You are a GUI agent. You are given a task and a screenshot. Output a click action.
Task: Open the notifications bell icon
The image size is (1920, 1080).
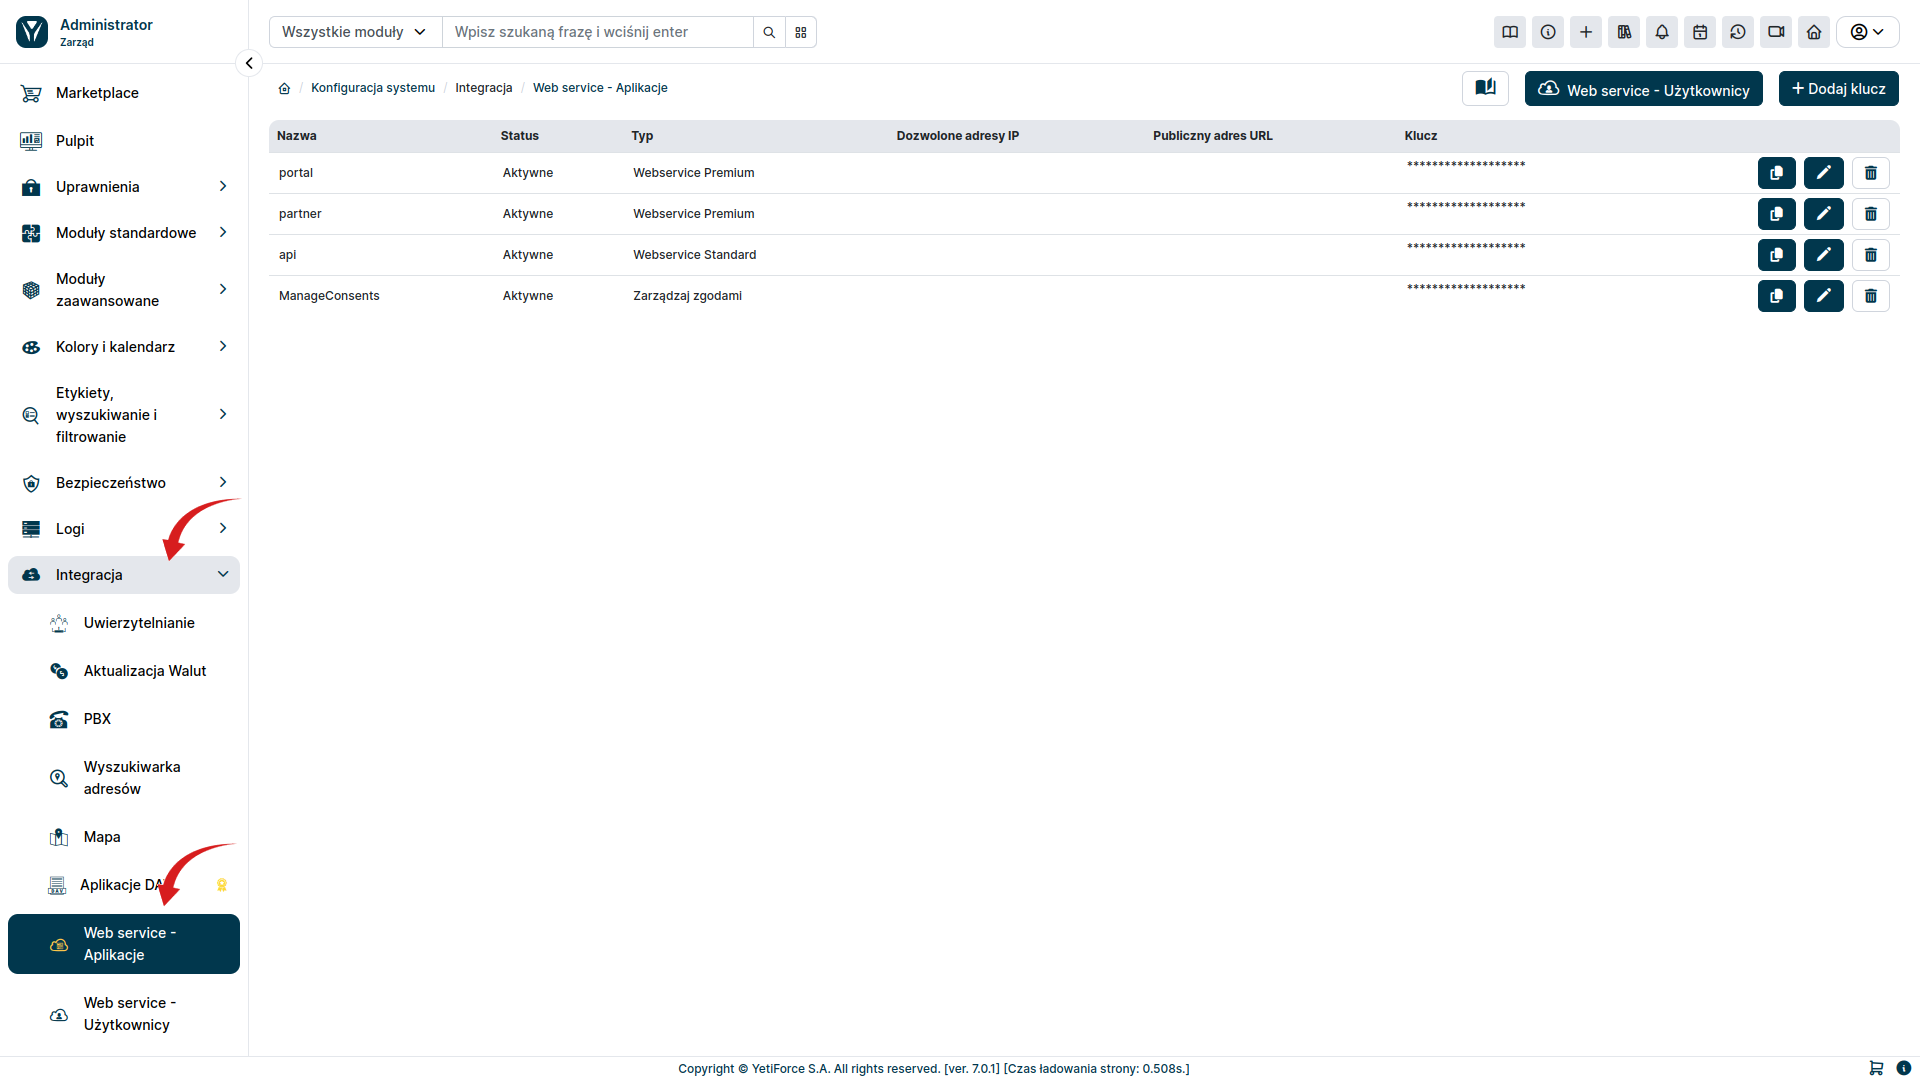click(1662, 32)
